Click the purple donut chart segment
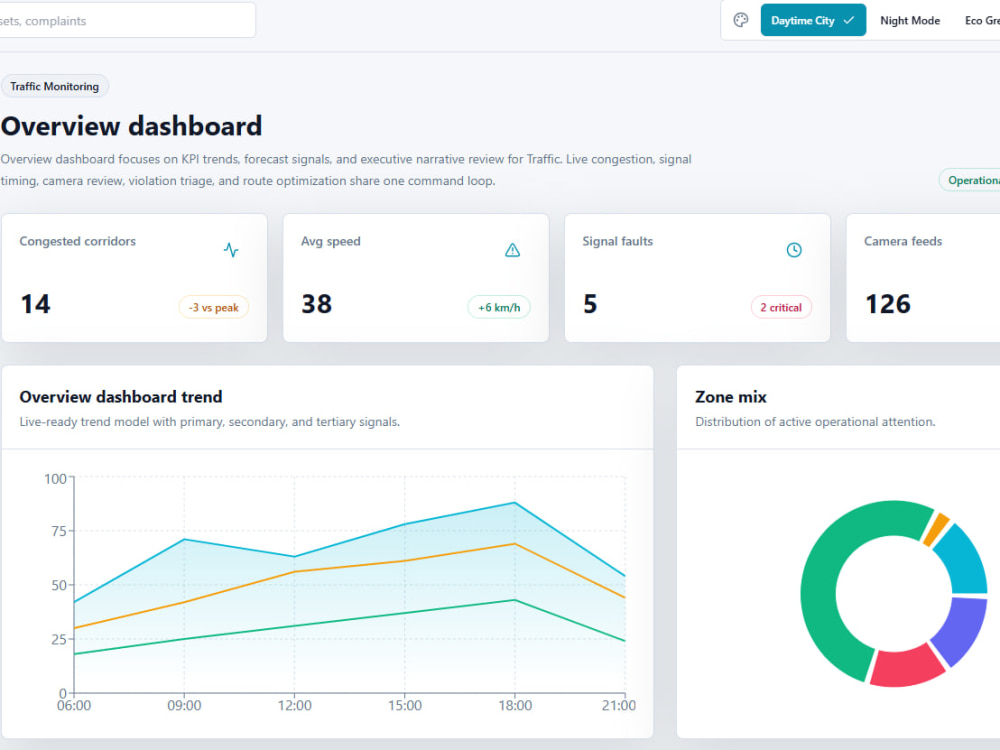This screenshot has width=1000, height=750. (962, 629)
